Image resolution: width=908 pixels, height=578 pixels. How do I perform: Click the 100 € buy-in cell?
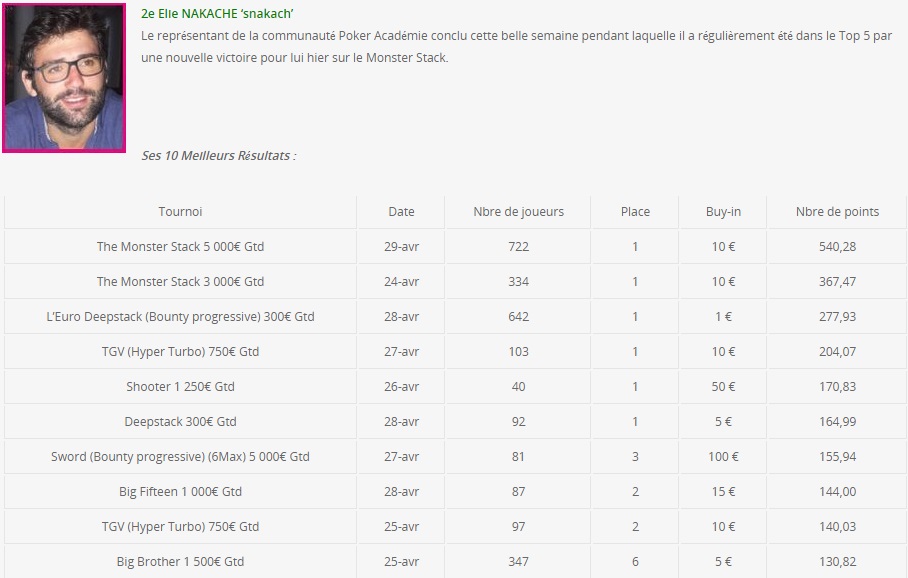point(723,457)
